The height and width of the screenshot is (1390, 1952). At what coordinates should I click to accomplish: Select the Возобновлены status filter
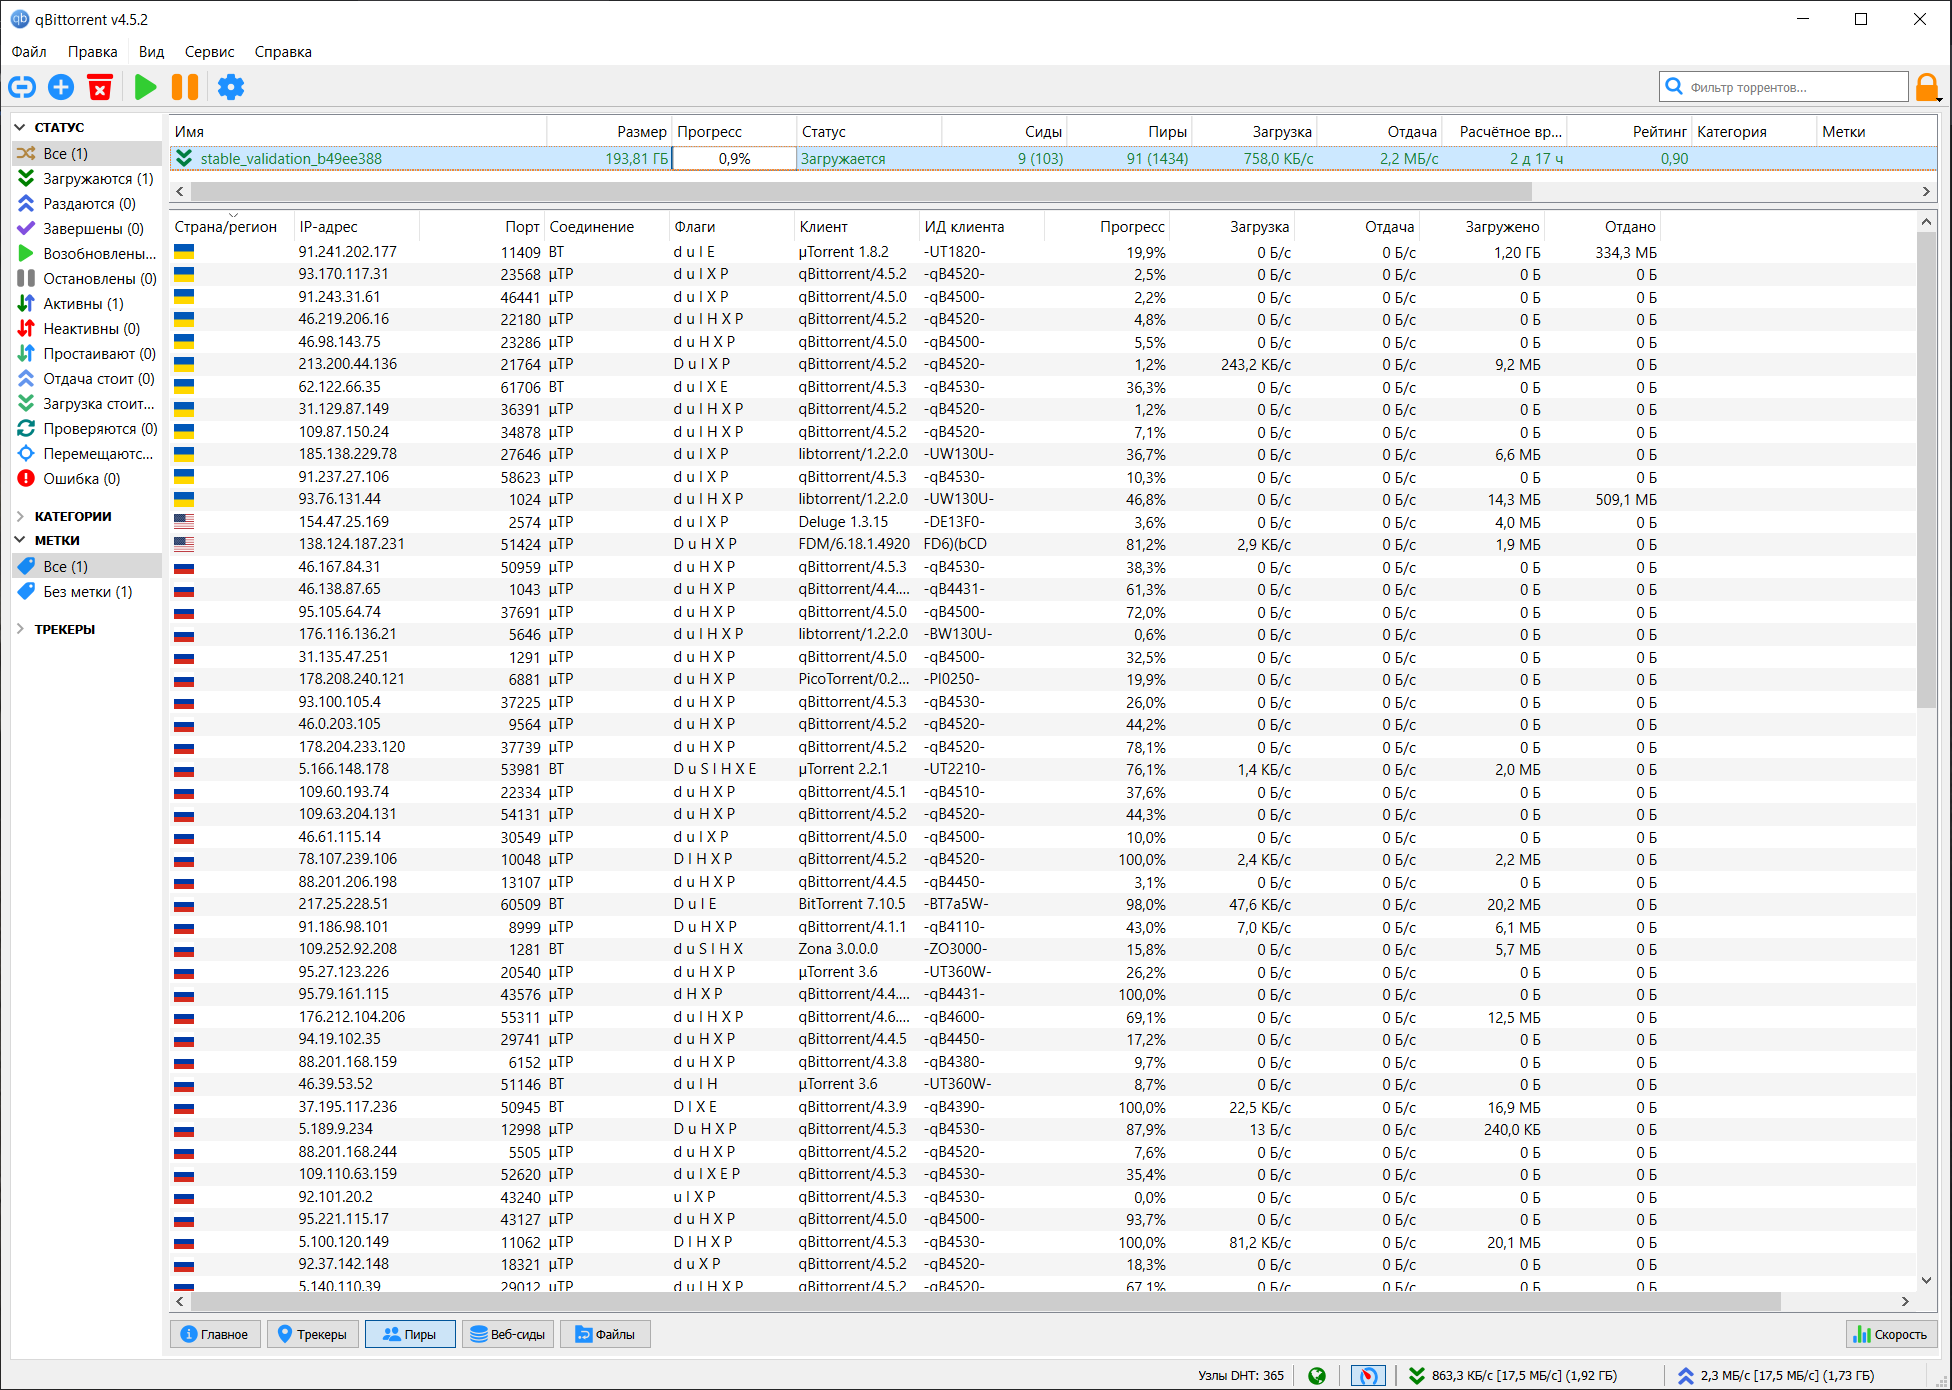[87, 253]
